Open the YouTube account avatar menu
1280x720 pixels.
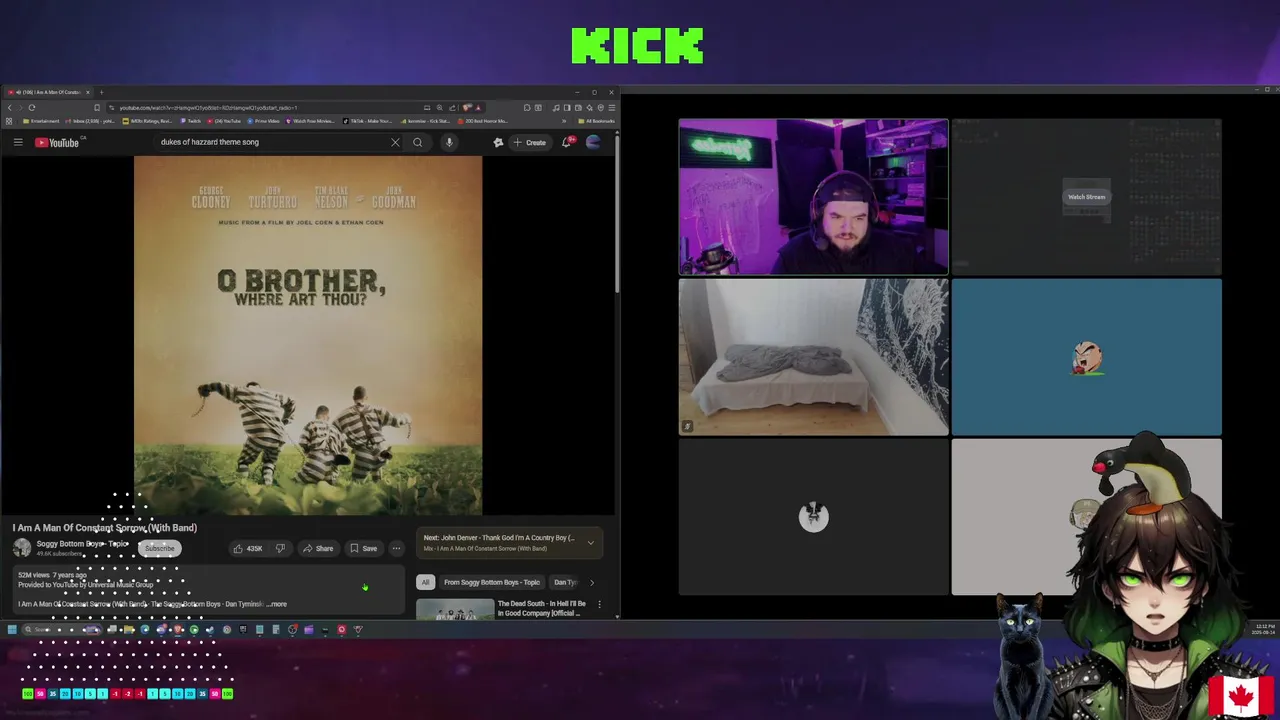(593, 142)
